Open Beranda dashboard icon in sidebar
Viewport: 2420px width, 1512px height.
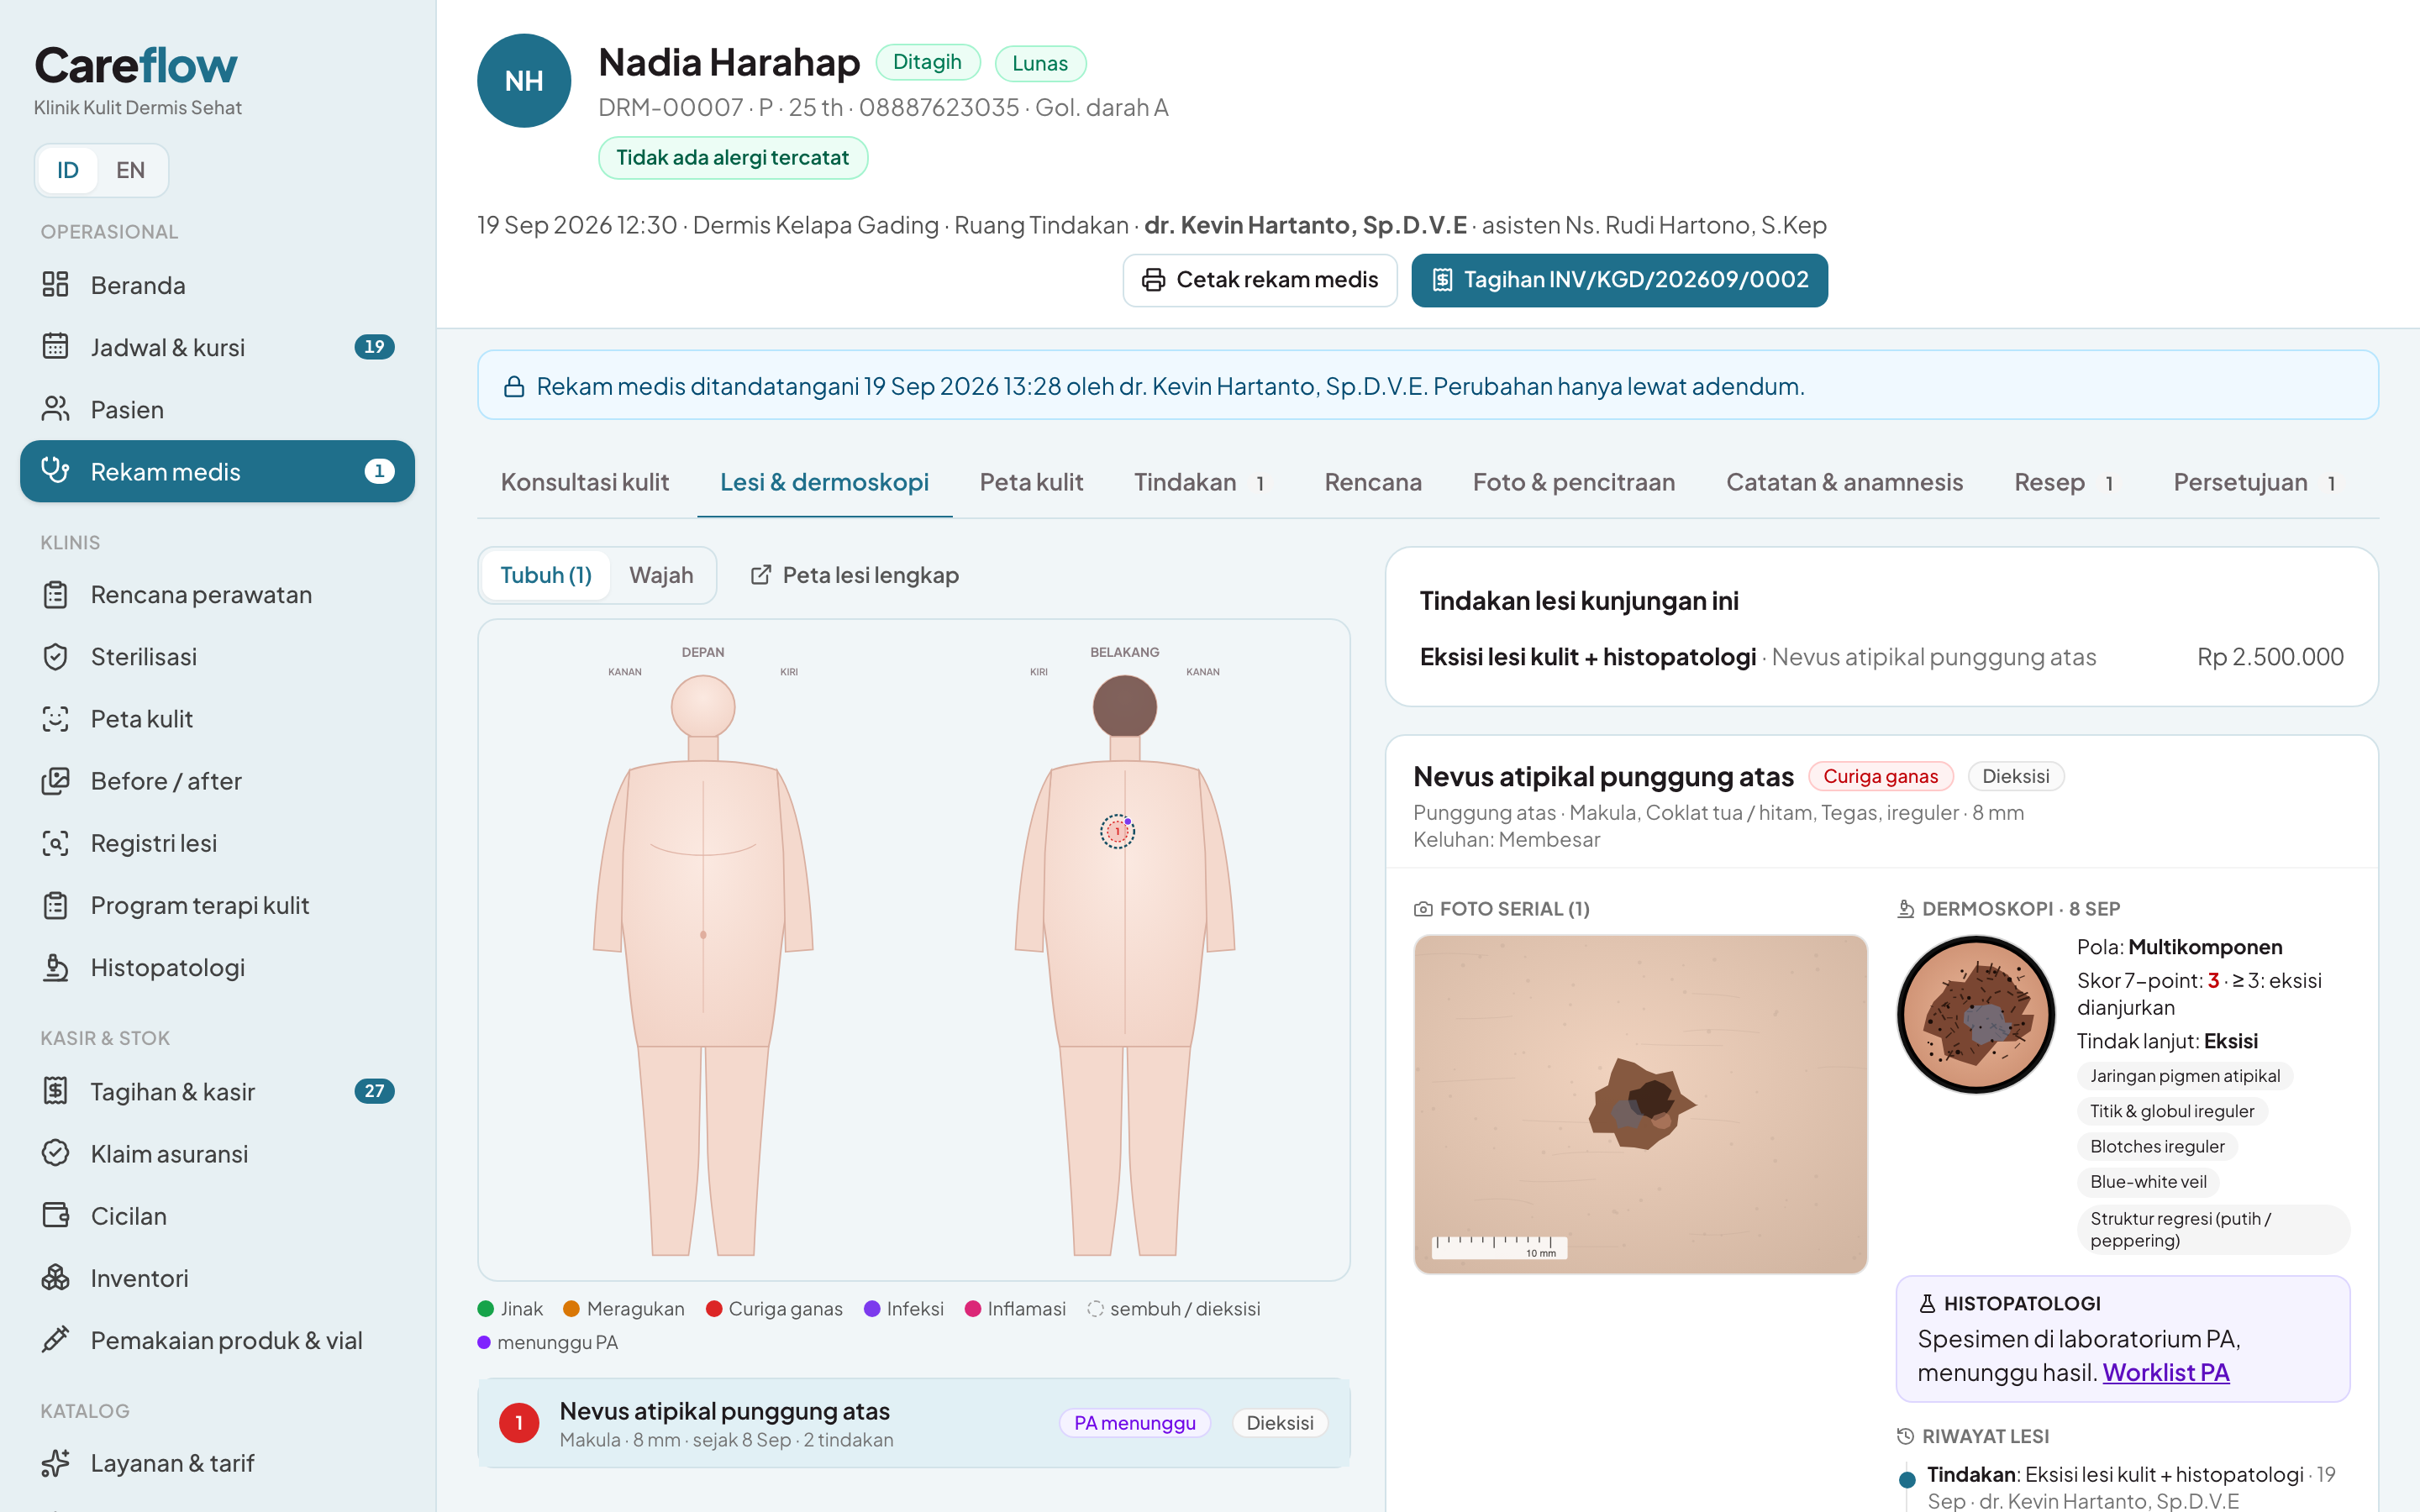click(x=55, y=285)
